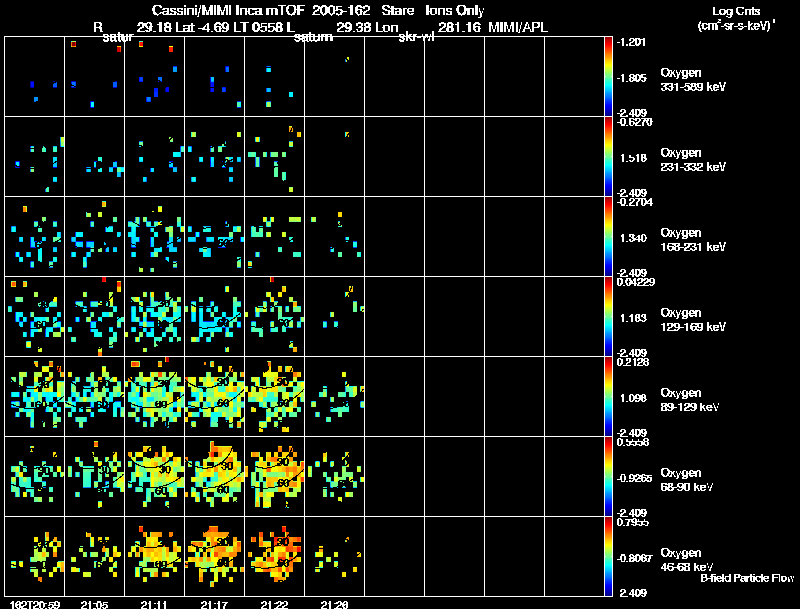Click the "Oxygen 129-169 keV" row label
The image size is (800, 609).
pyautogui.click(x=693, y=320)
